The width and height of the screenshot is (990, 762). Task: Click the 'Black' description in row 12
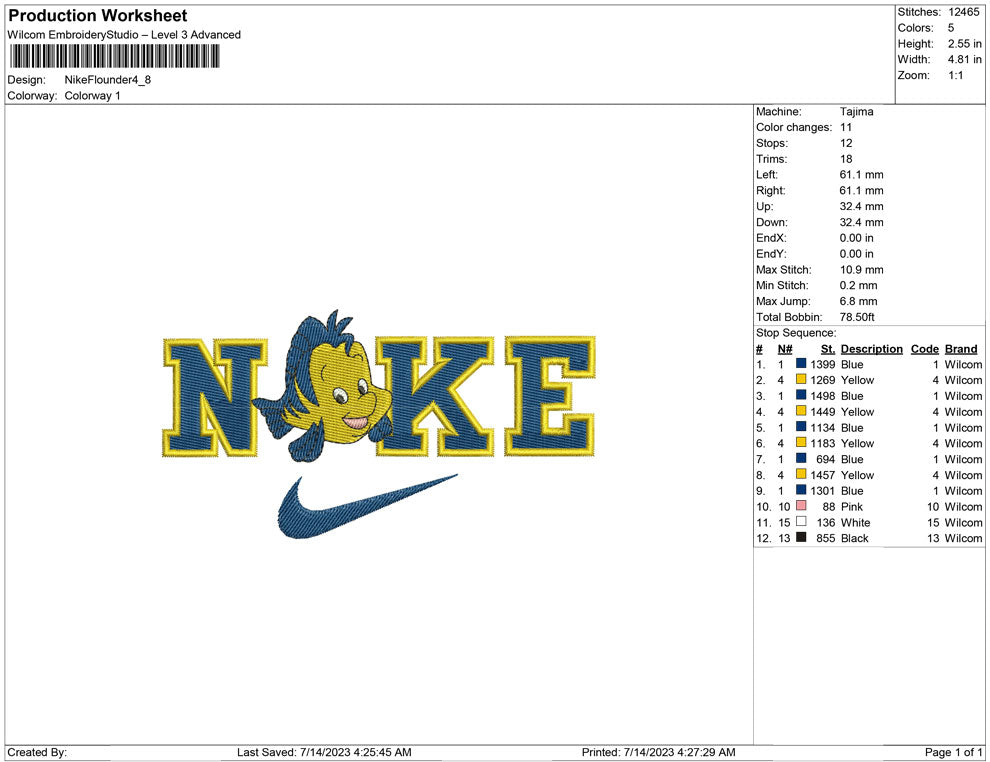click(855, 538)
